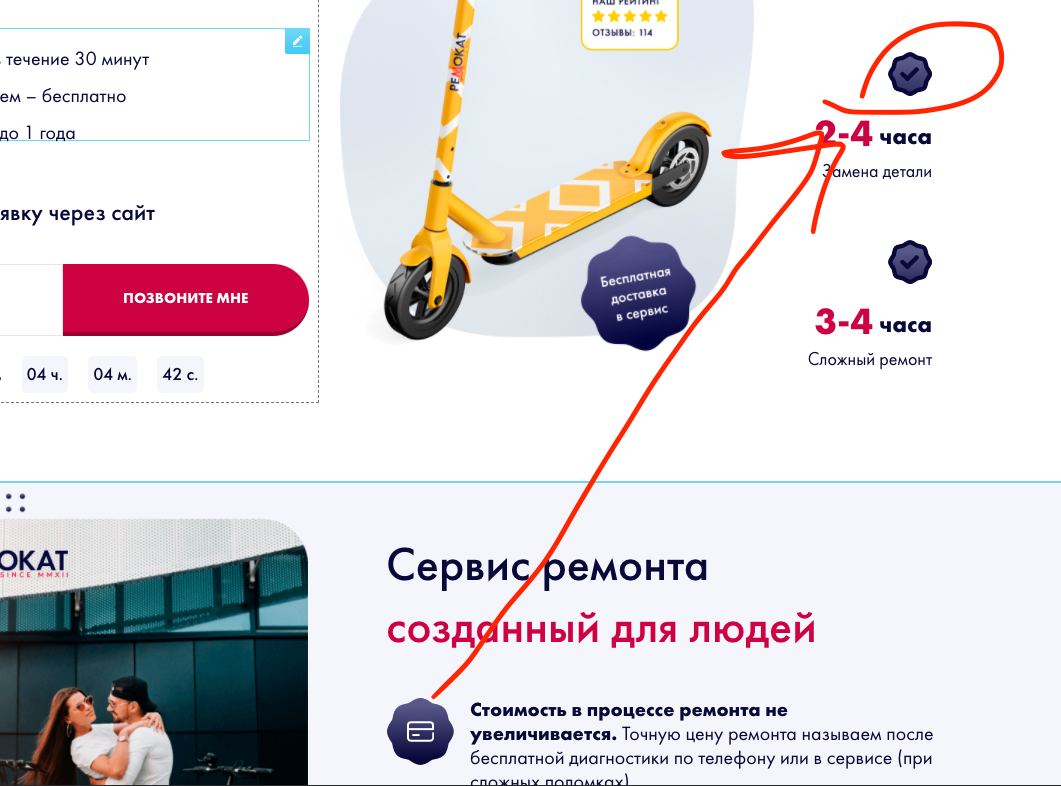Click the 04 ч. countdown box
This screenshot has height=786, width=1061.
pos(45,374)
